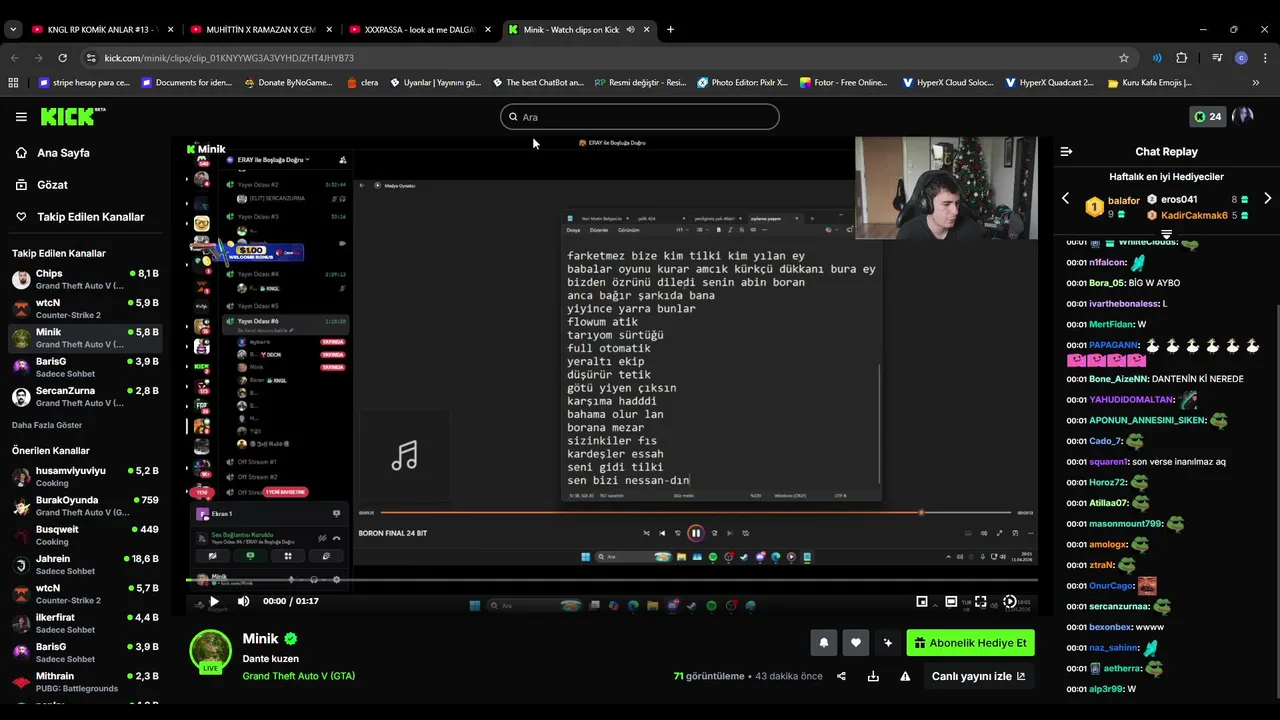Viewport: 1280px width, 720px height.
Task: Open the tab search dropdown
Action: 13,29
